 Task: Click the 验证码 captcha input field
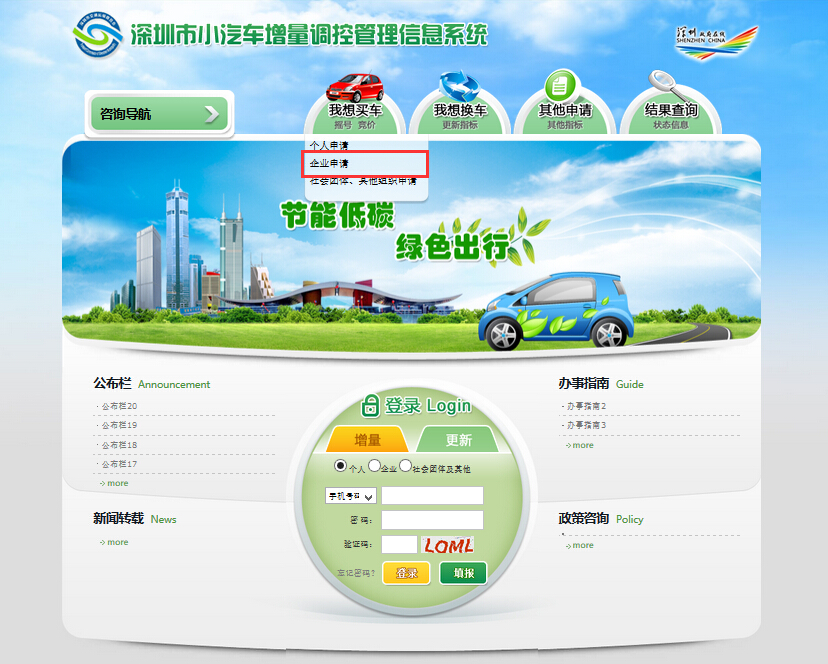click(399, 545)
